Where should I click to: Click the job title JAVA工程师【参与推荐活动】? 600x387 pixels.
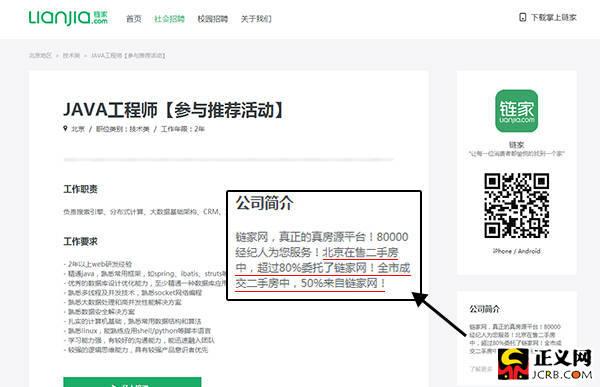(174, 110)
